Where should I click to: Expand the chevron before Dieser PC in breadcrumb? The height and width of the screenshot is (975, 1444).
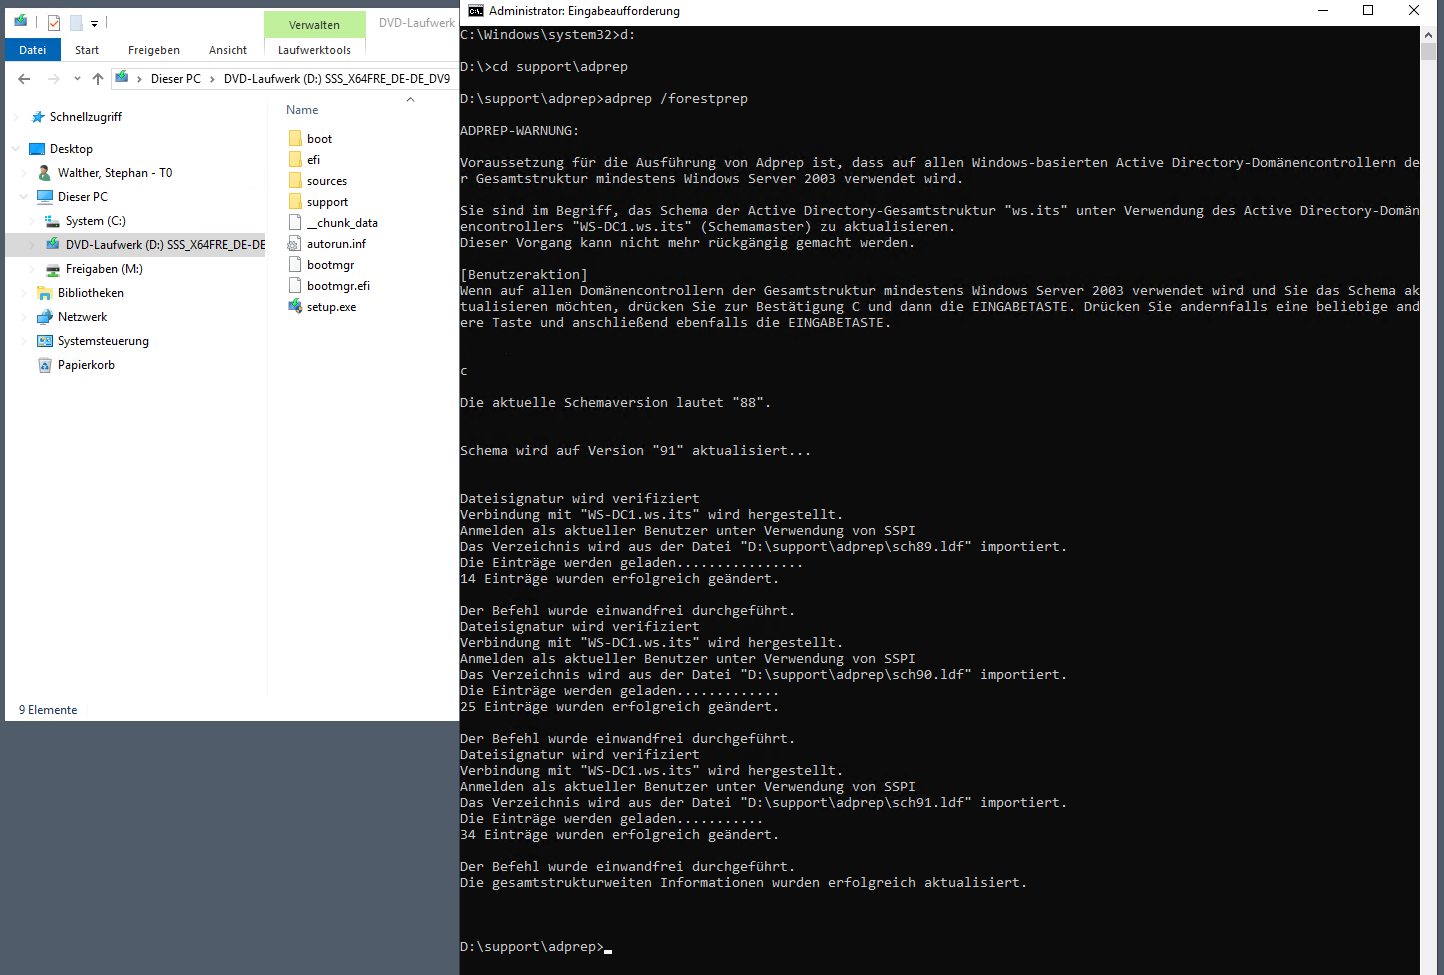coord(139,78)
